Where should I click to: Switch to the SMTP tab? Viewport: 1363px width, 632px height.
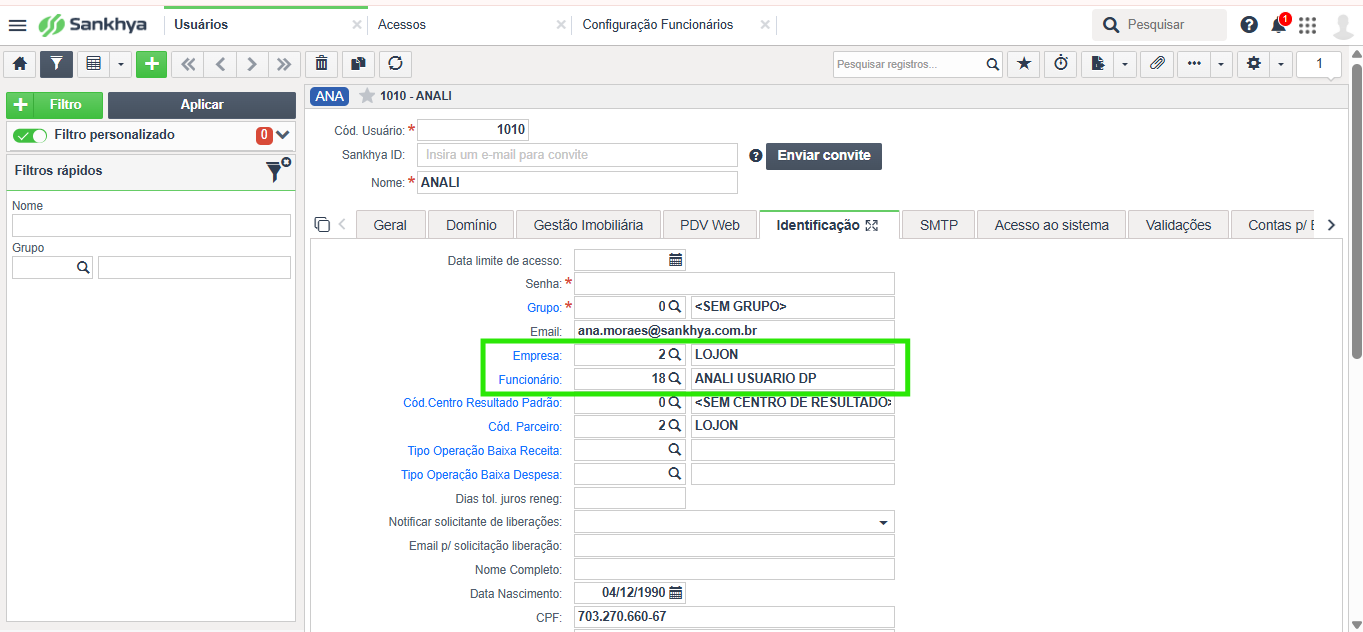click(x=938, y=225)
